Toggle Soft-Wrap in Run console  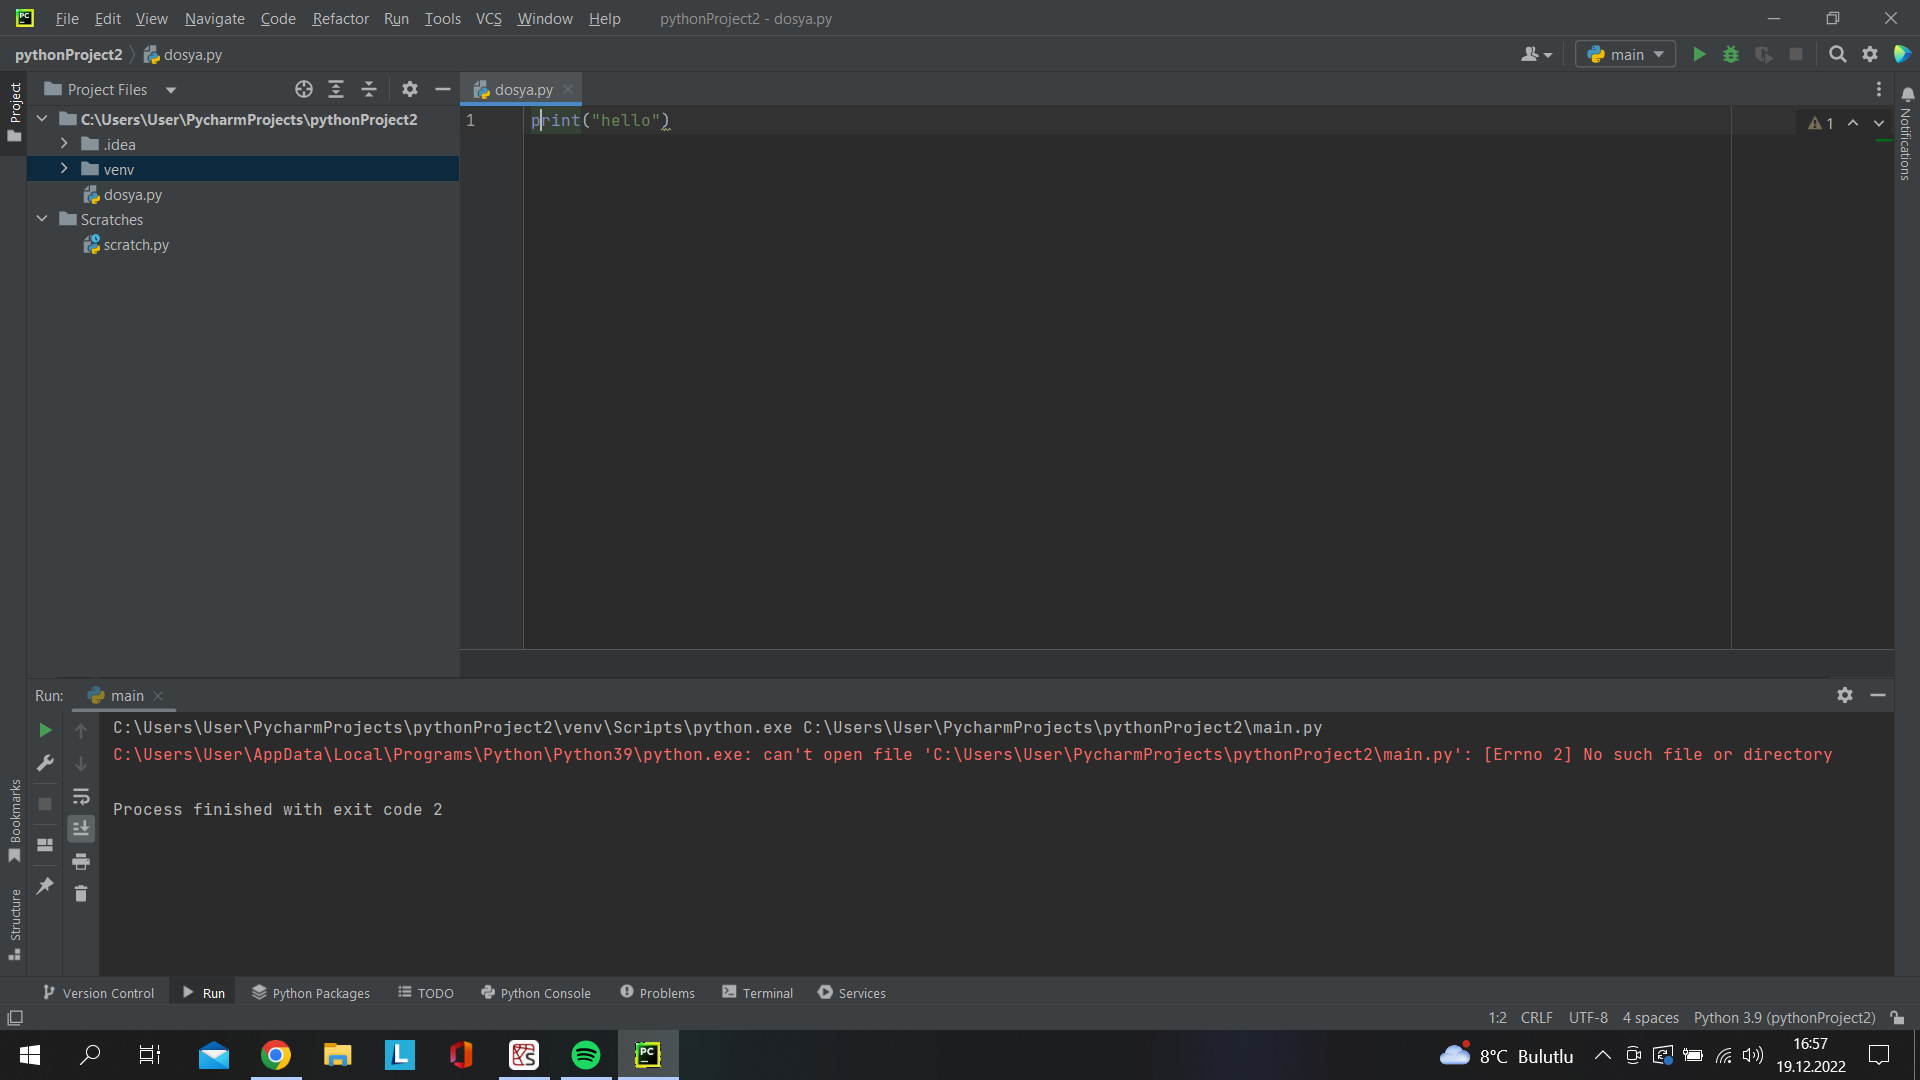tap(81, 797)
